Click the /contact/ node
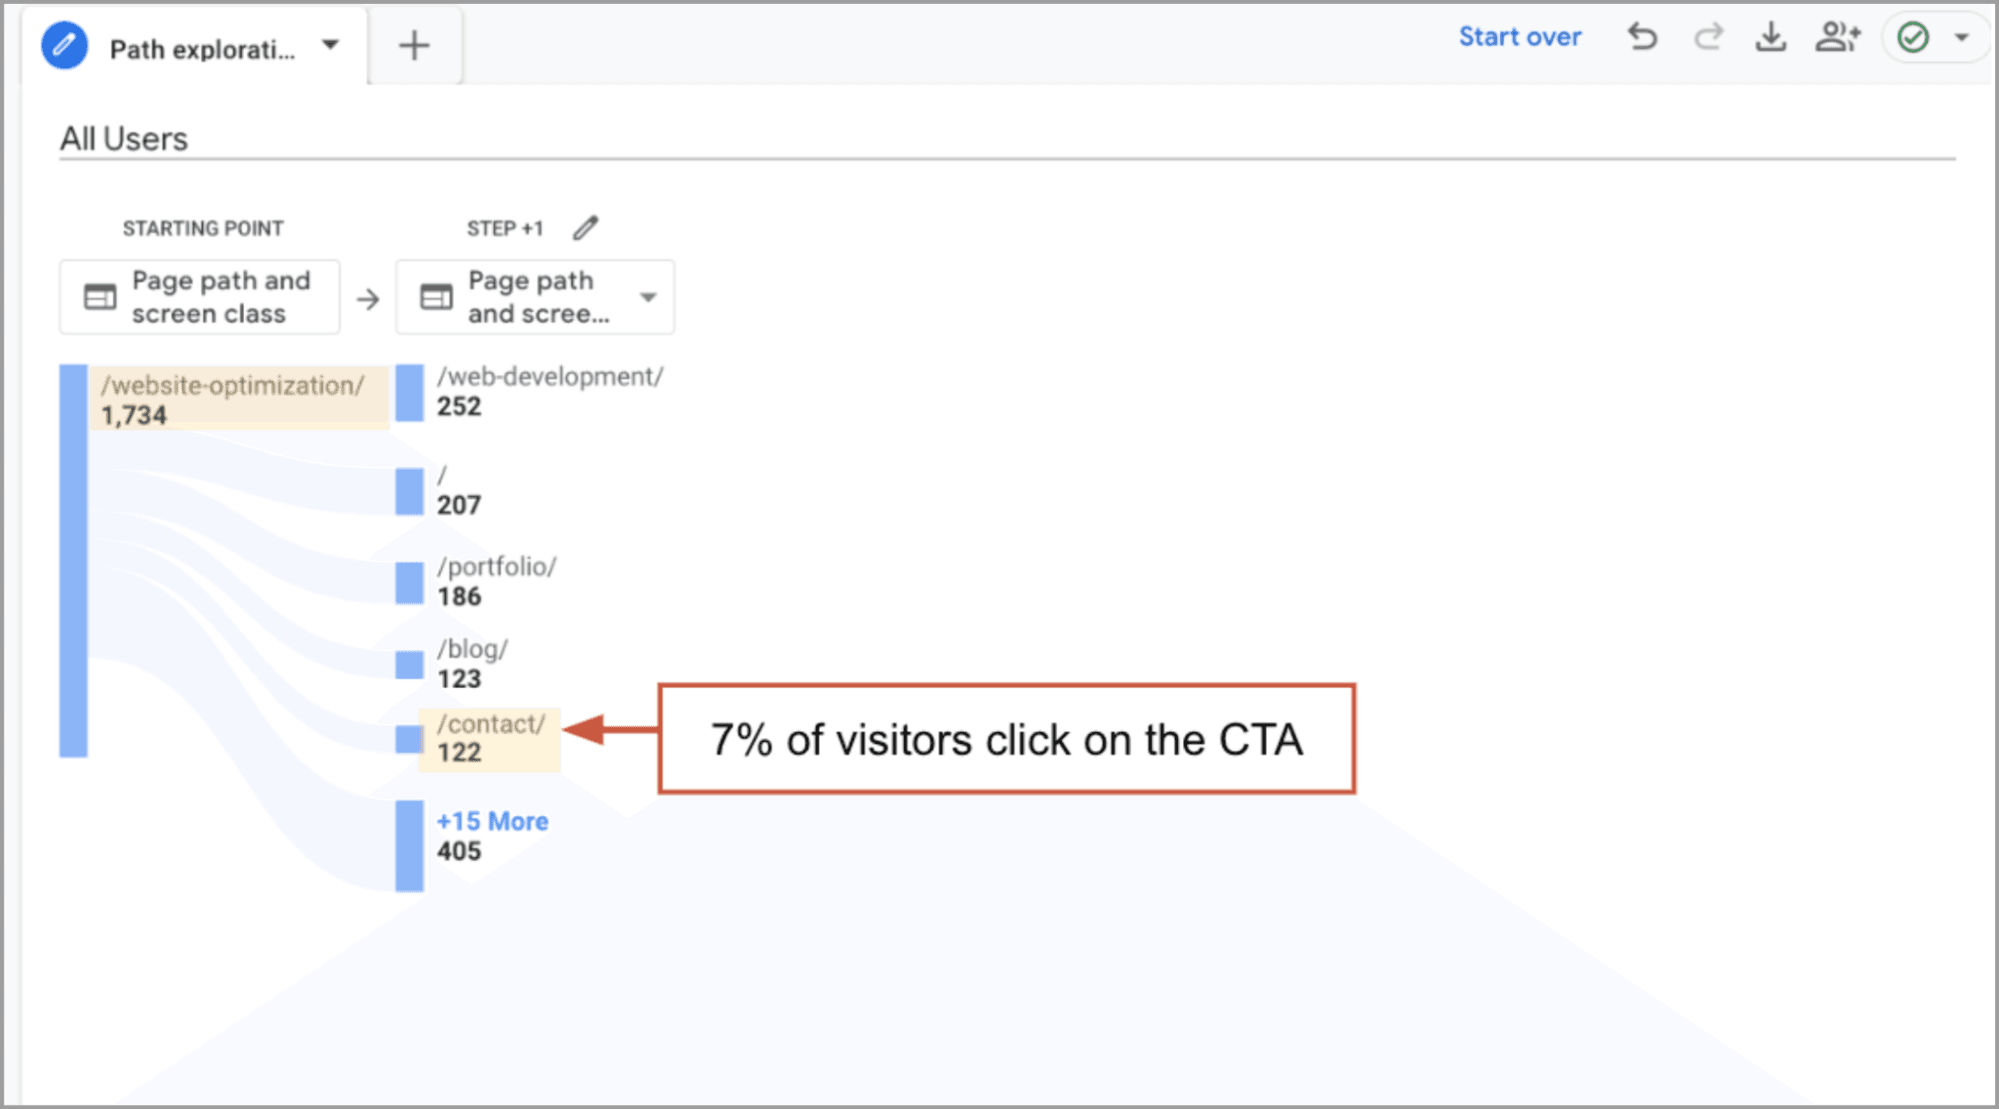Viewport: 1999px width, 1109px height. click(490, 724)
